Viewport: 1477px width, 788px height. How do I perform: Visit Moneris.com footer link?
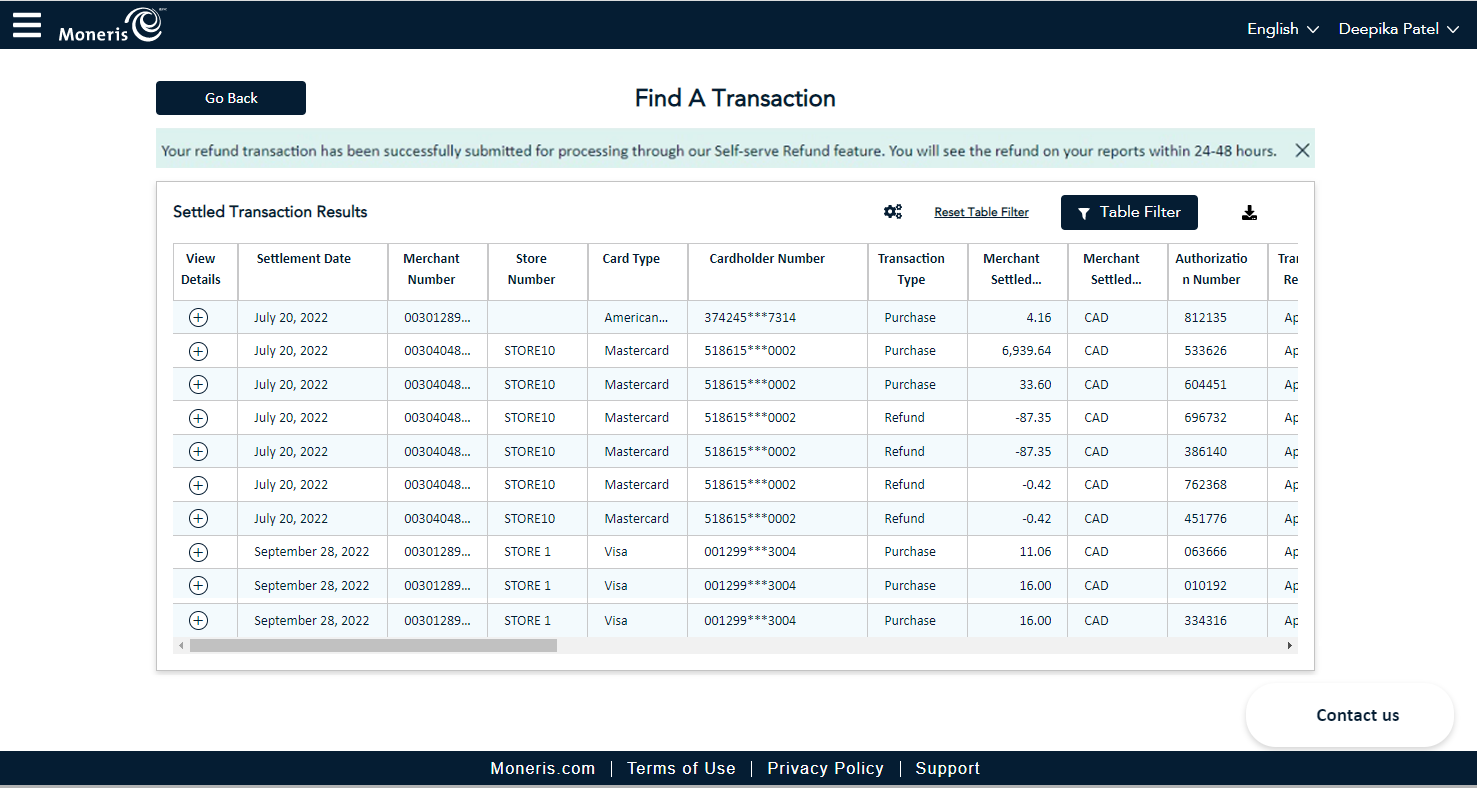click(543, 768)
